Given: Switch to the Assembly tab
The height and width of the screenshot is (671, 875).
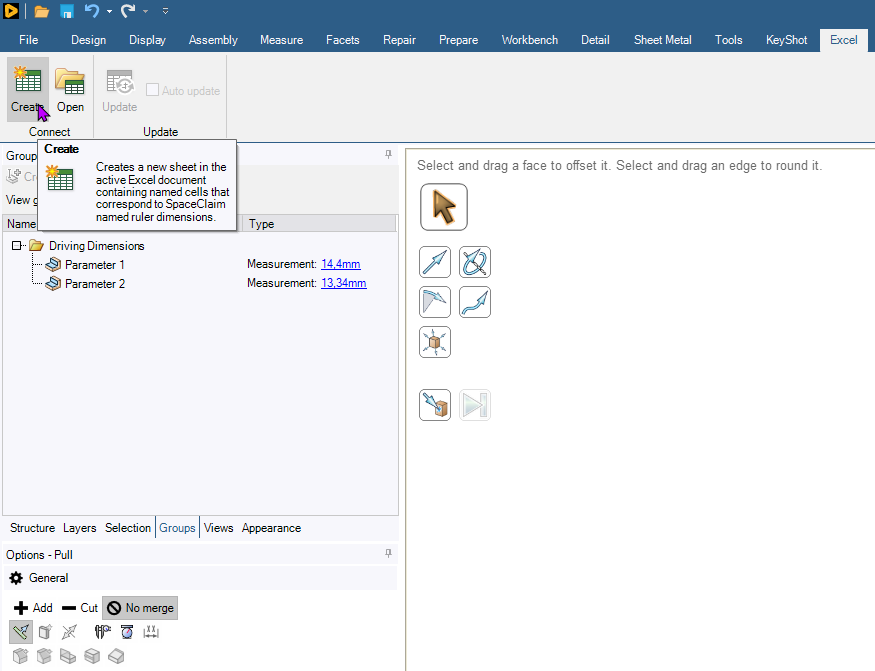Looking at the screenshot, I should pos(213,40).
